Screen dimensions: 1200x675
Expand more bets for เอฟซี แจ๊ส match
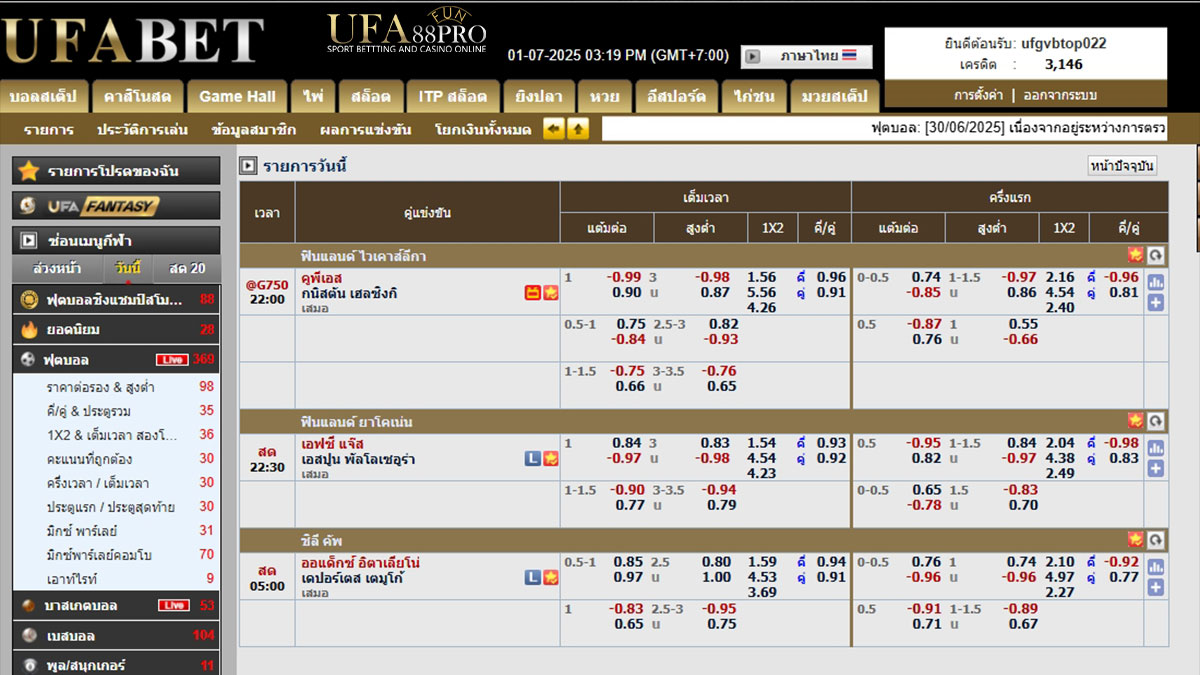click(x=1156, y=468)
